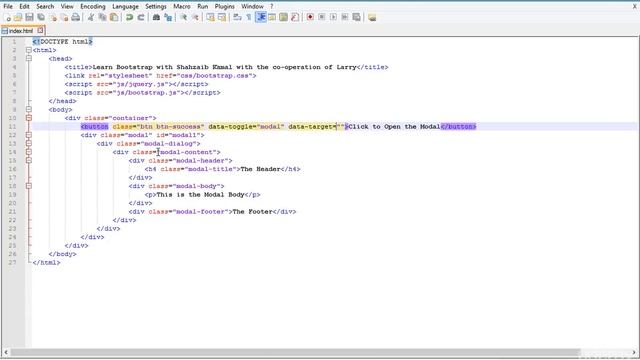Open the Encoding menu
The image size is (640, 360).
(x=93, y=7)
